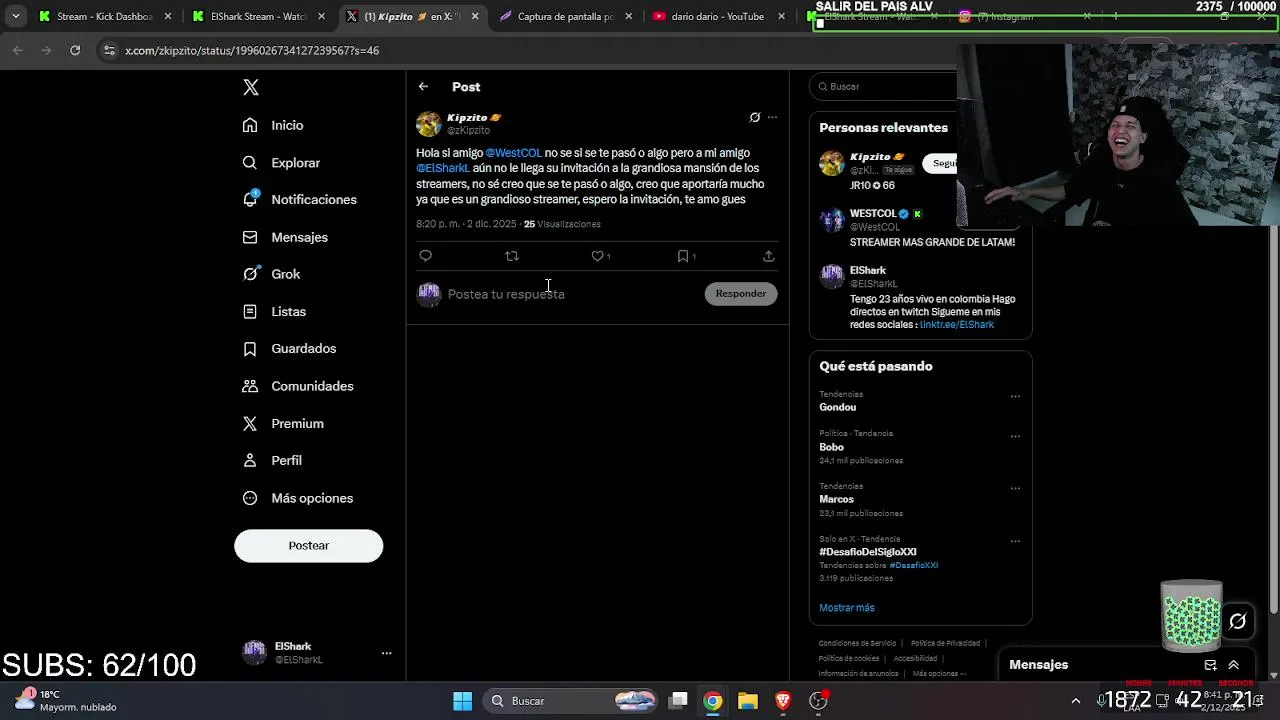Image resolution: width=1280 pixels, height=720 pixels.
Task: Go to Inicio home page
Action: 273,125
